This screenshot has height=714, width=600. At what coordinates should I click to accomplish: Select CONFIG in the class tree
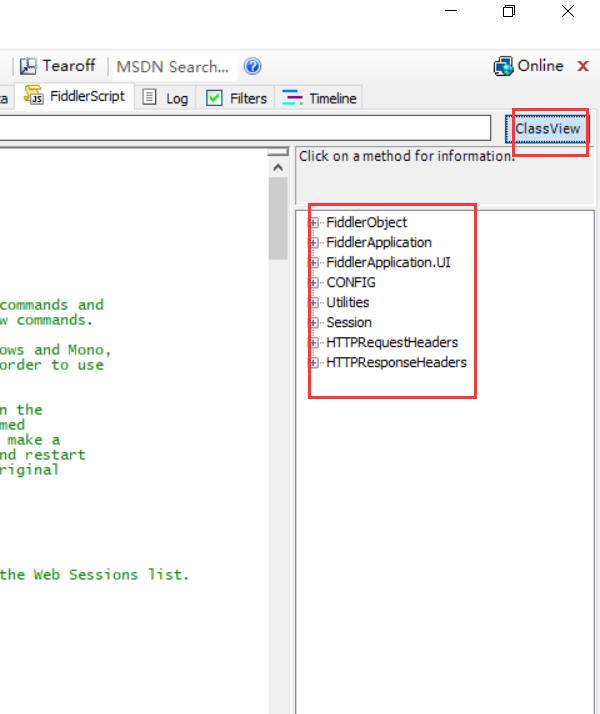351,283
